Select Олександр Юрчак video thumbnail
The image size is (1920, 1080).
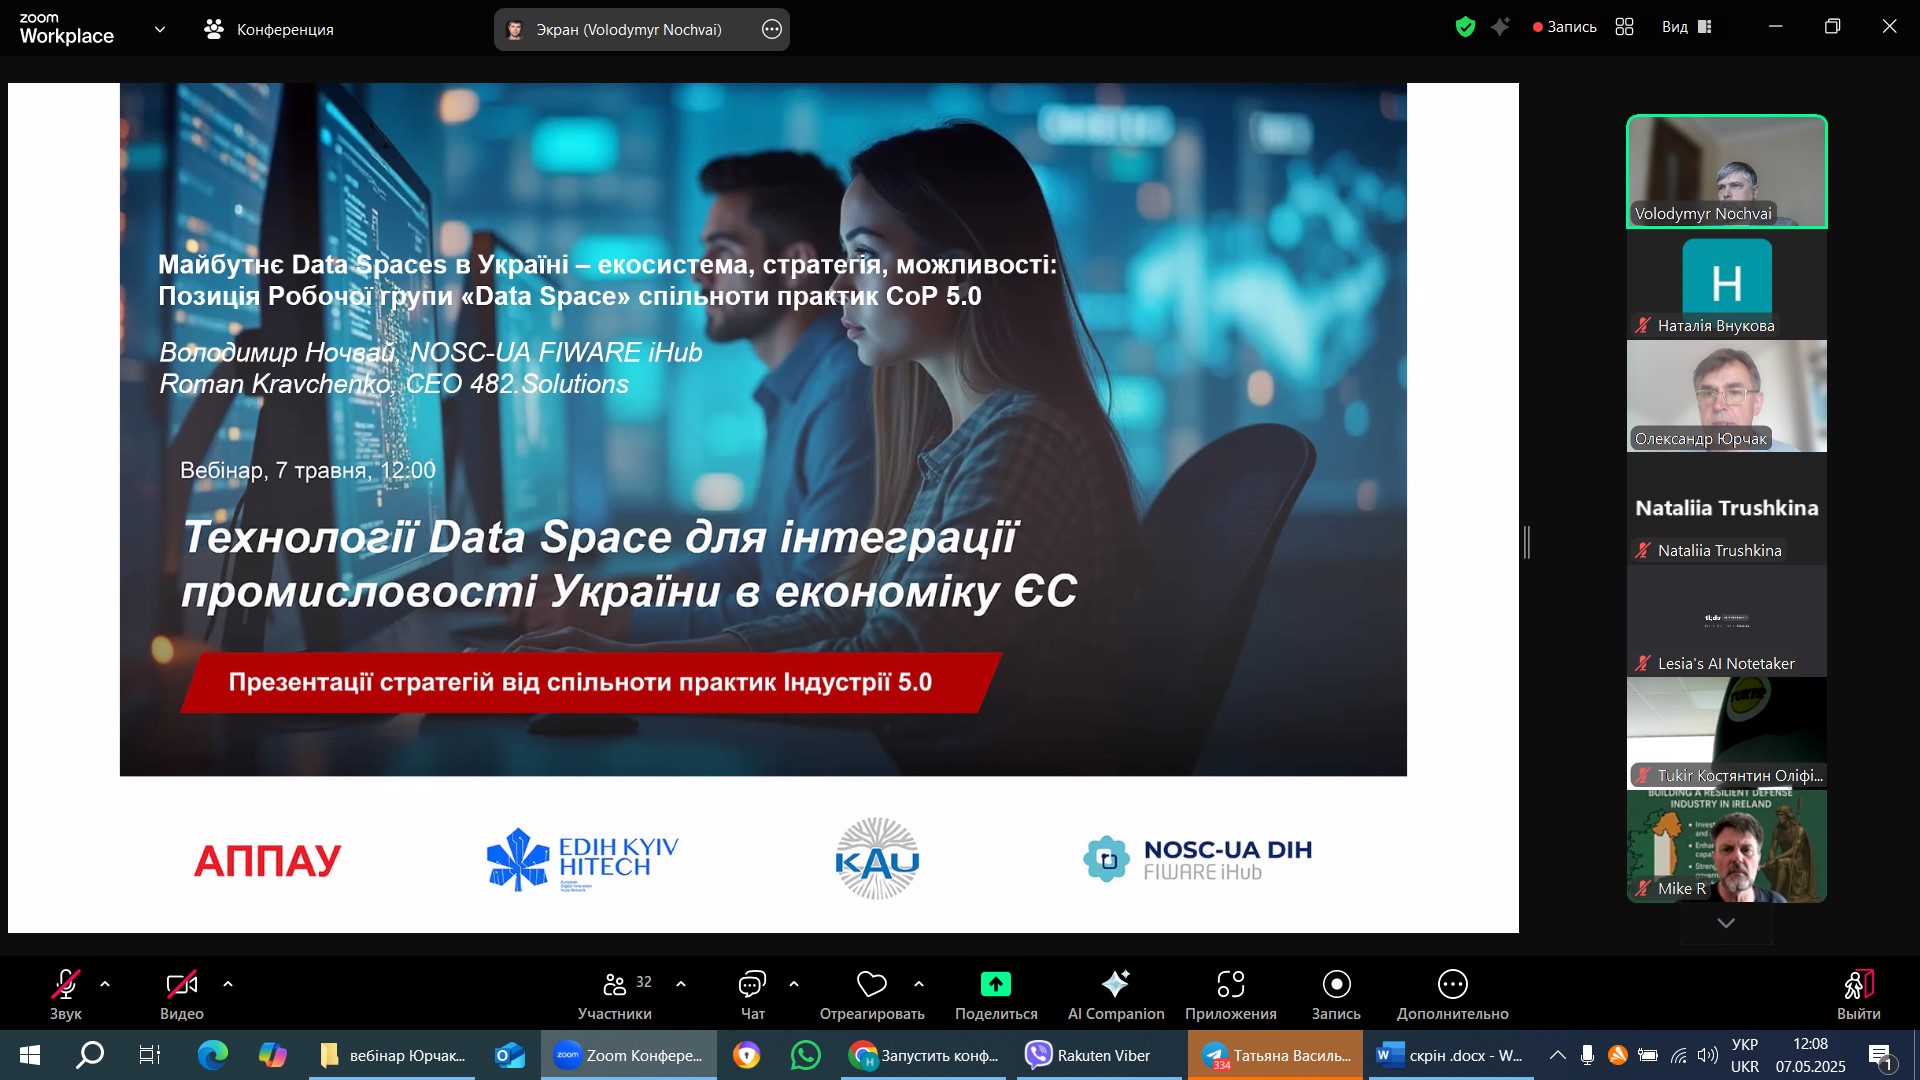[1726, 396]
